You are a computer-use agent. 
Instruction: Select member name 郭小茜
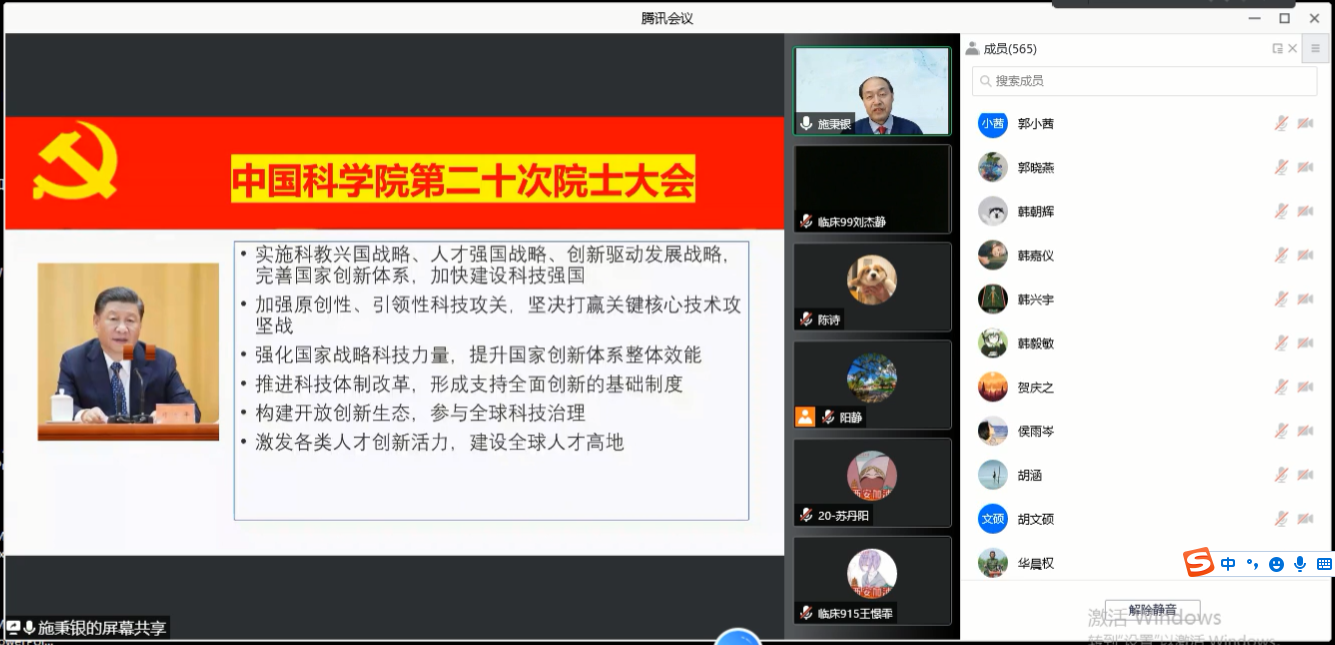[1036, 124]
